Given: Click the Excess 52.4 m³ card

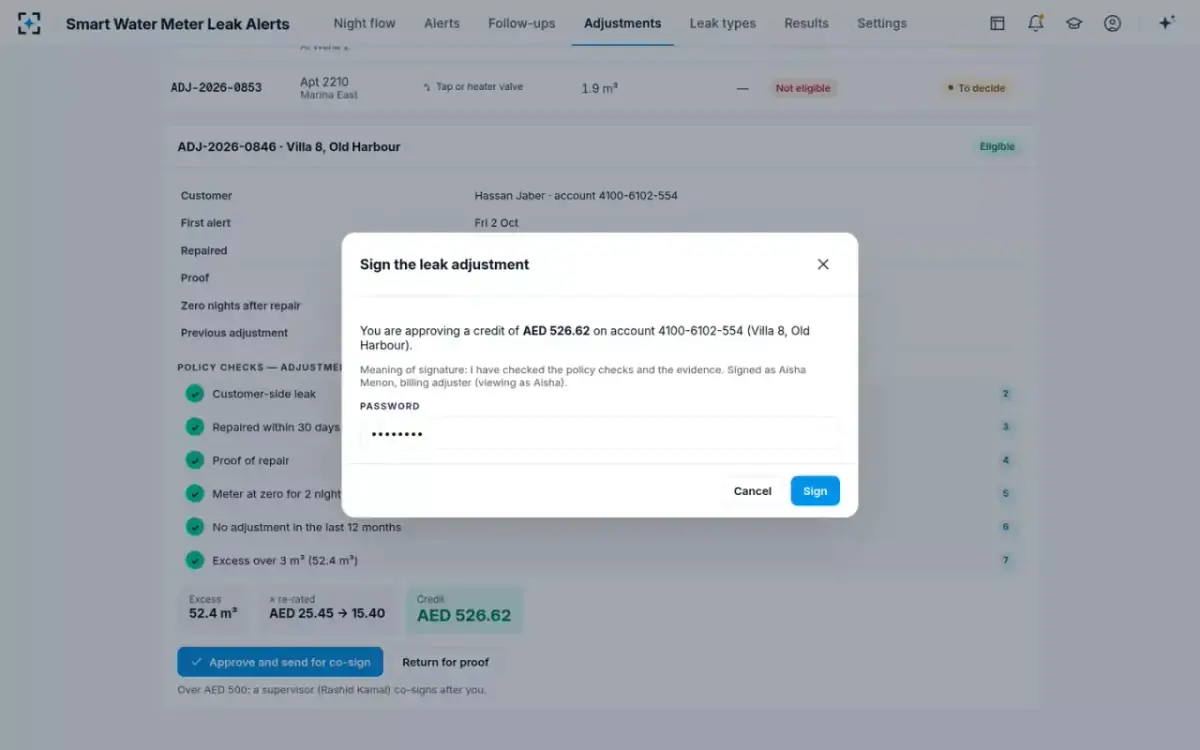Looking at the screenshot, I should (x=214, y=609).
